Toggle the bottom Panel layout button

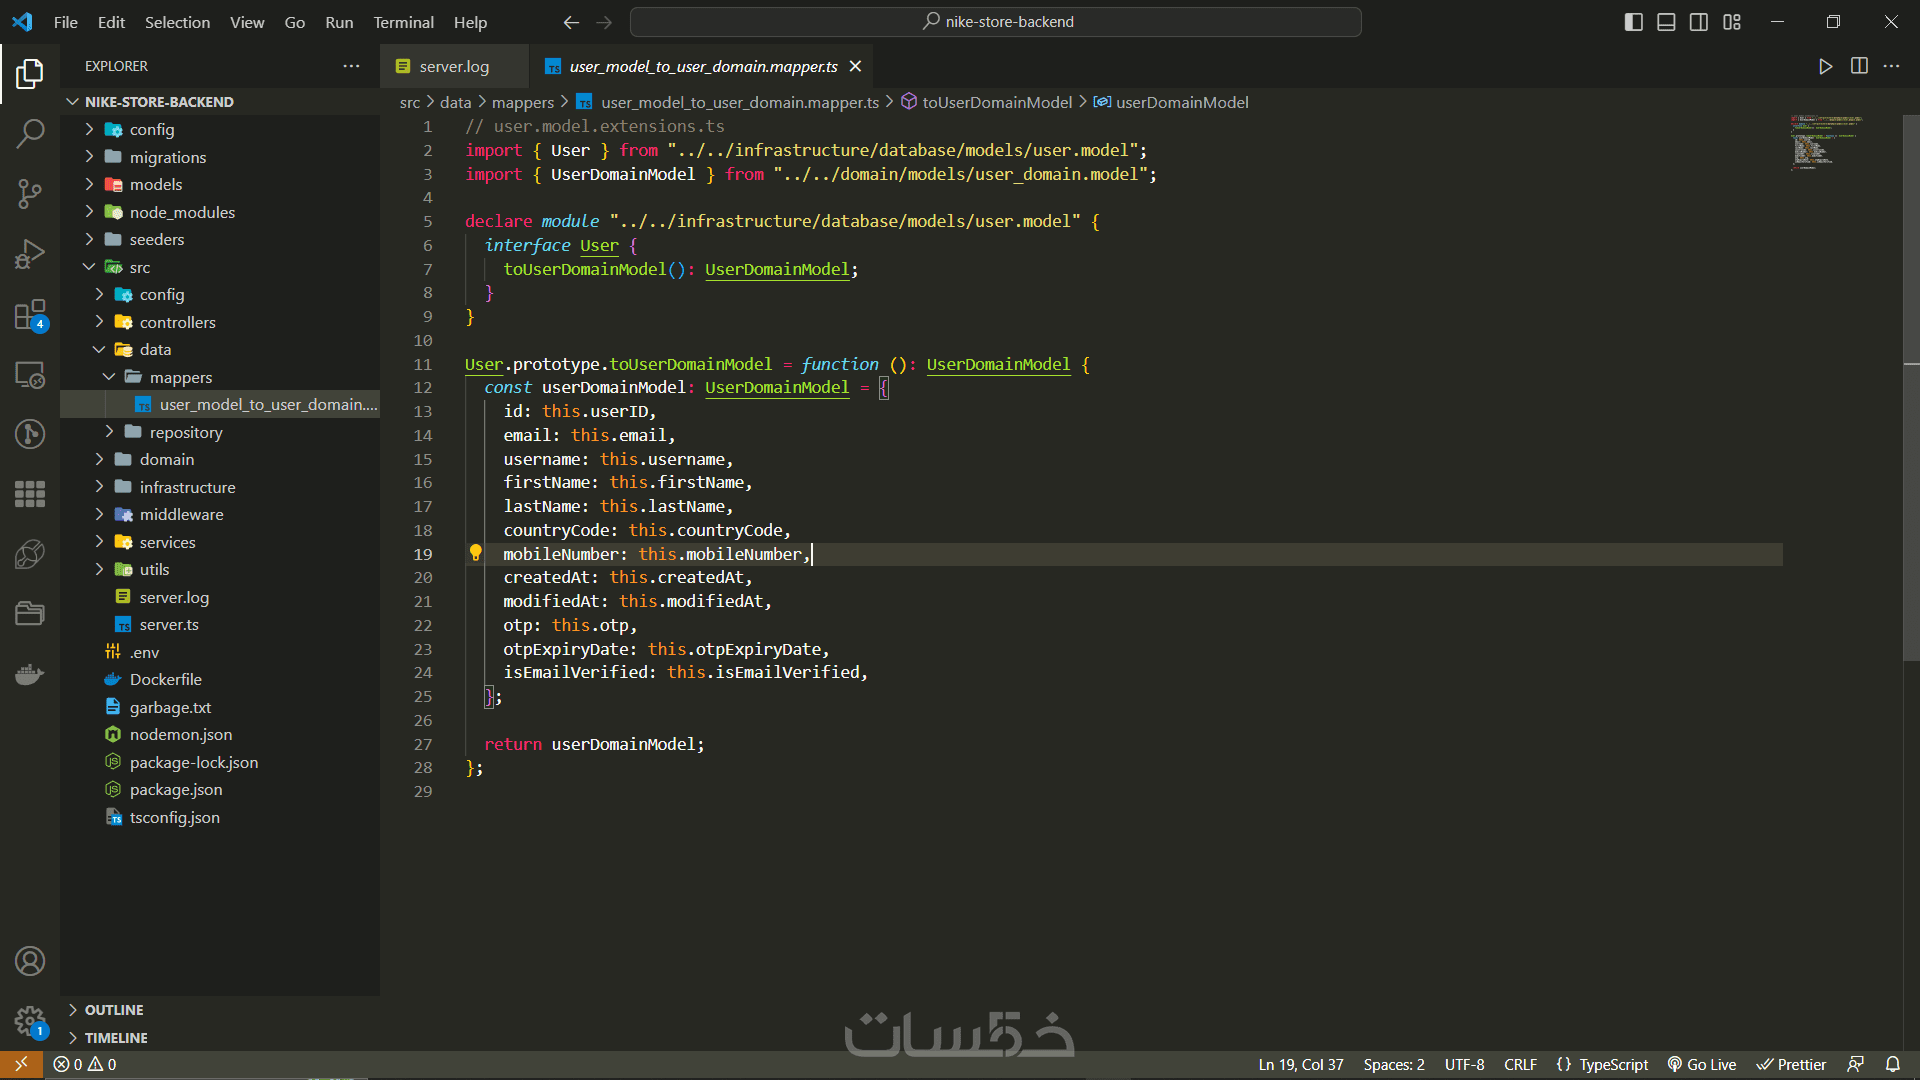tap(1666, 22)
